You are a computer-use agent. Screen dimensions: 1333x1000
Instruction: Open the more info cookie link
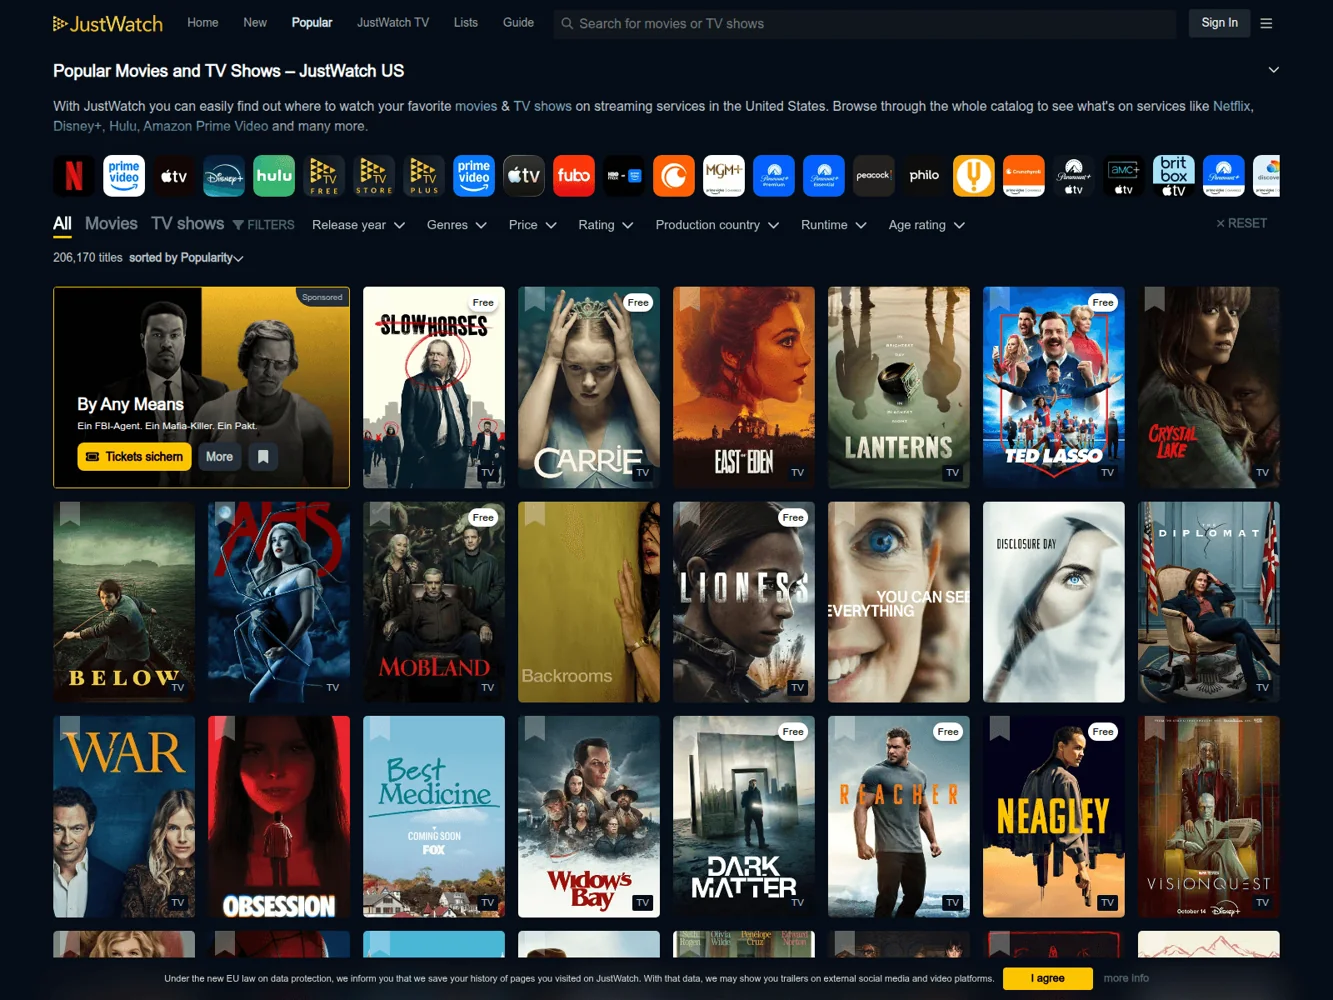1126,979
